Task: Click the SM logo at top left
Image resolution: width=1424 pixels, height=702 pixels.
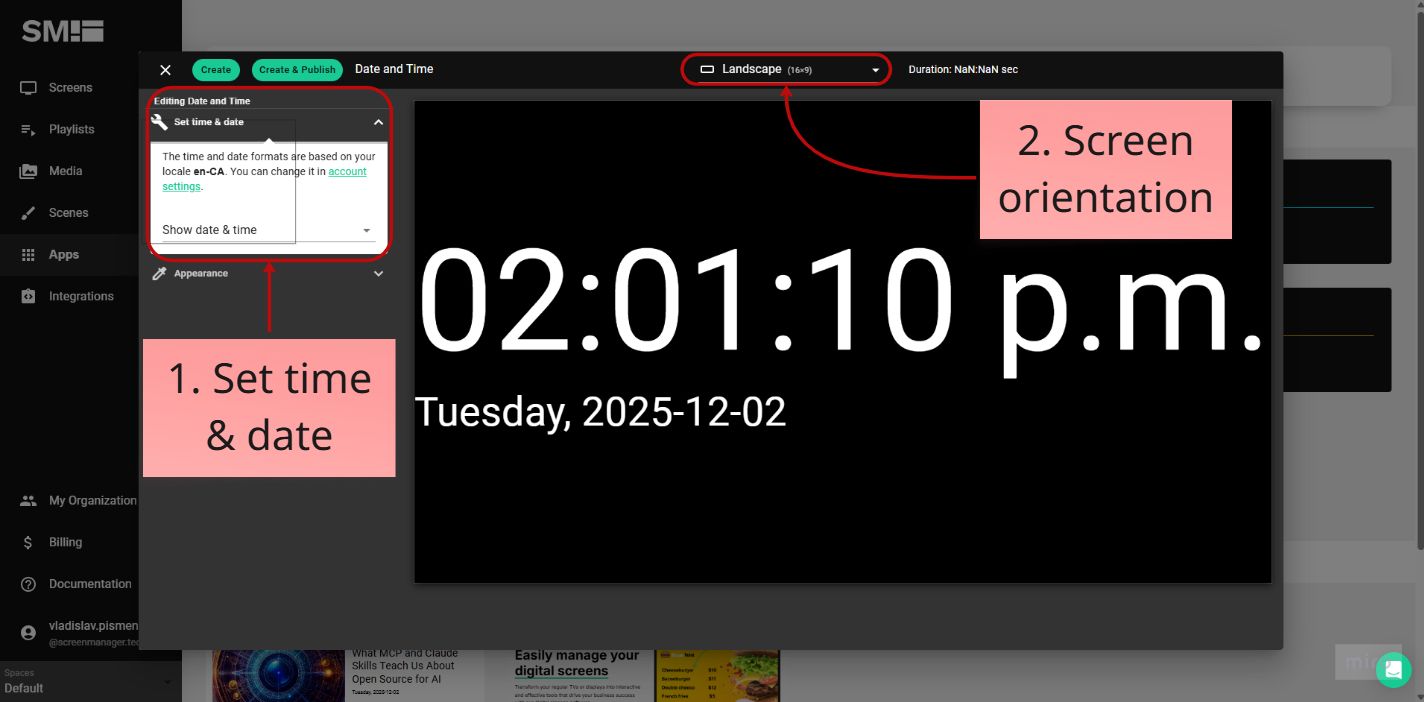Action: [x=60, y=30]
